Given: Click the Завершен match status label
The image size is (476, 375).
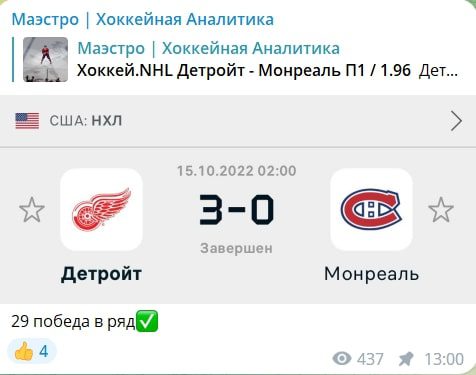Looking at the screenshot, I should click(236, 248).
